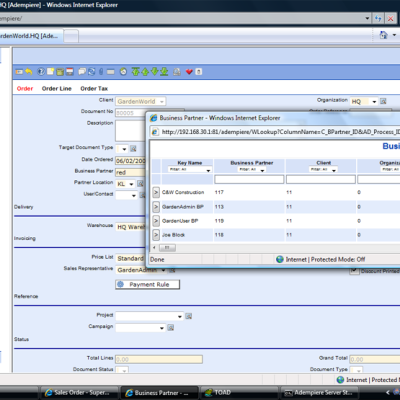
Task: Open lookup icon beside Target Document Type
Action: click(133, 148)
